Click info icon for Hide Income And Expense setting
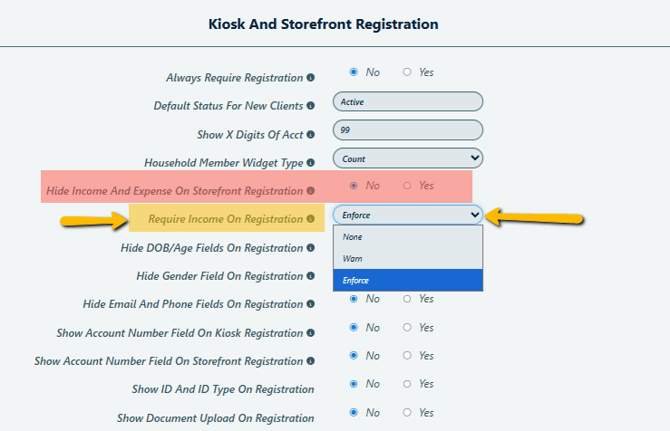The image size is (670, 431). 311,191
